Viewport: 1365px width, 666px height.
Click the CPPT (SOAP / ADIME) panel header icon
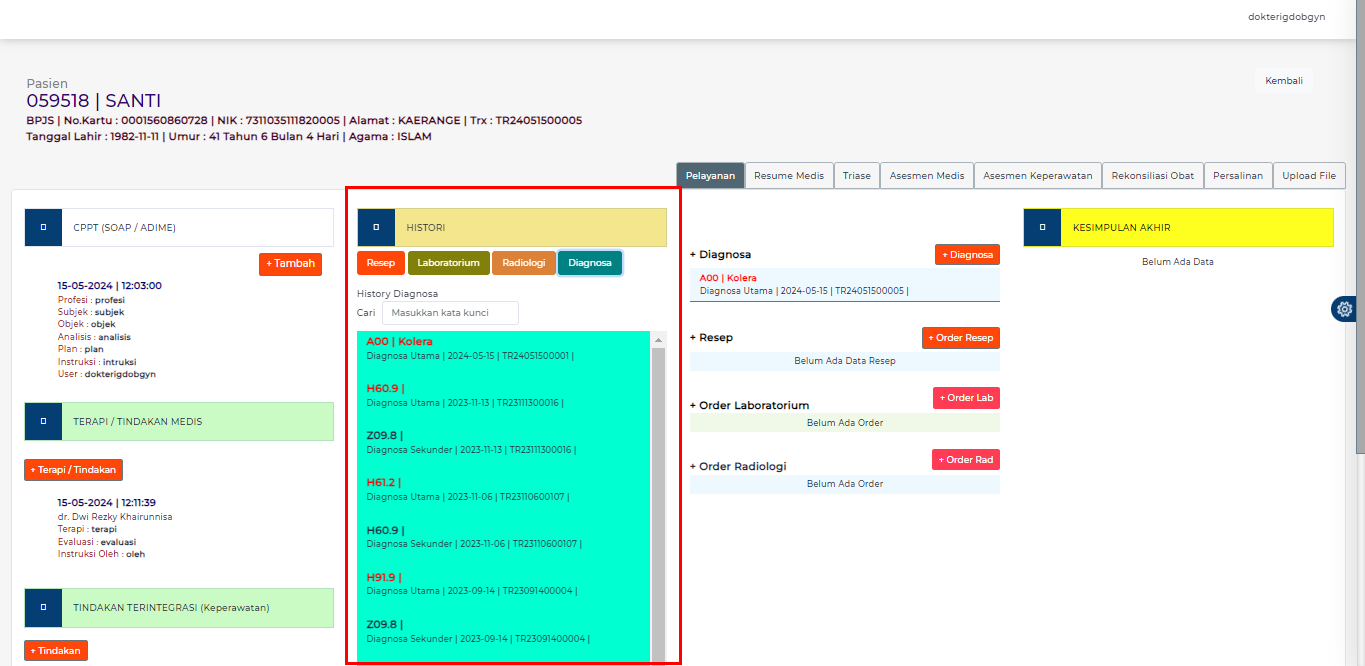pyautogui.click(x=42, y=227)
